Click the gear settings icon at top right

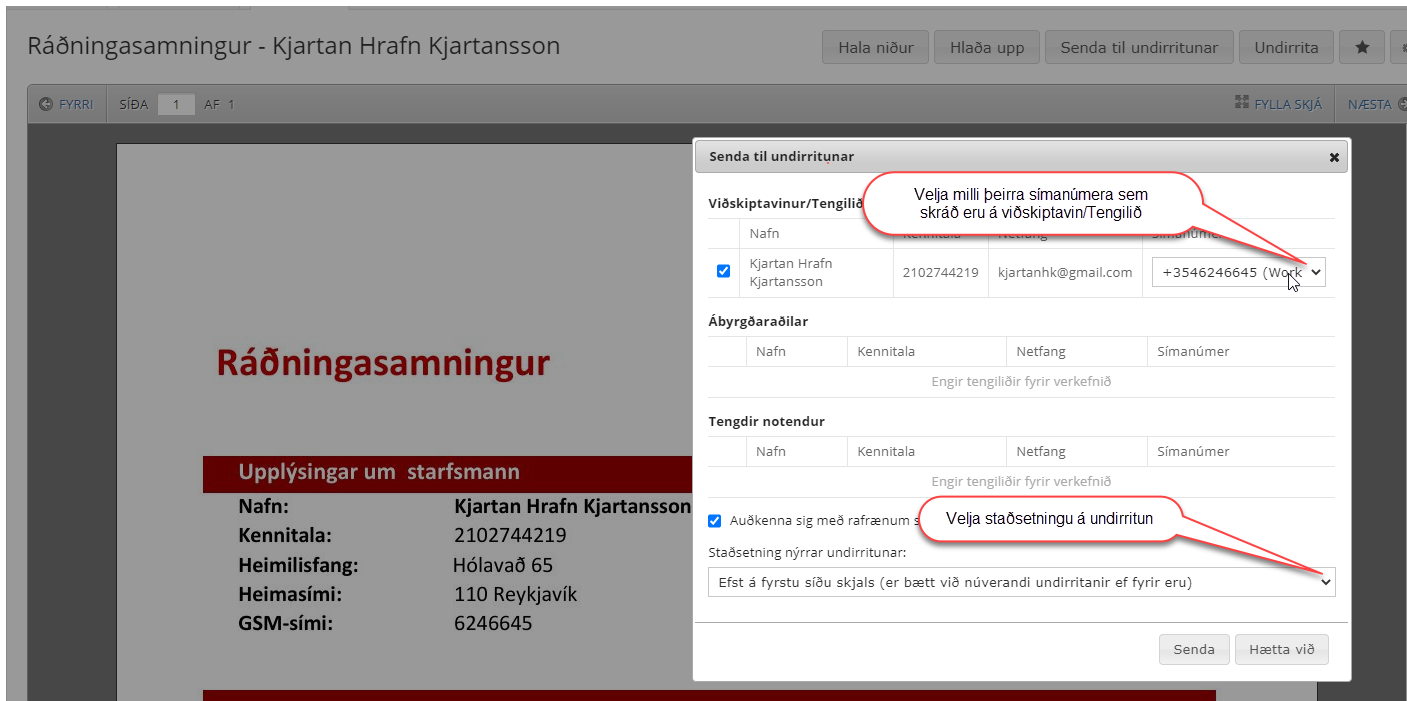(x=1401, y=47)
